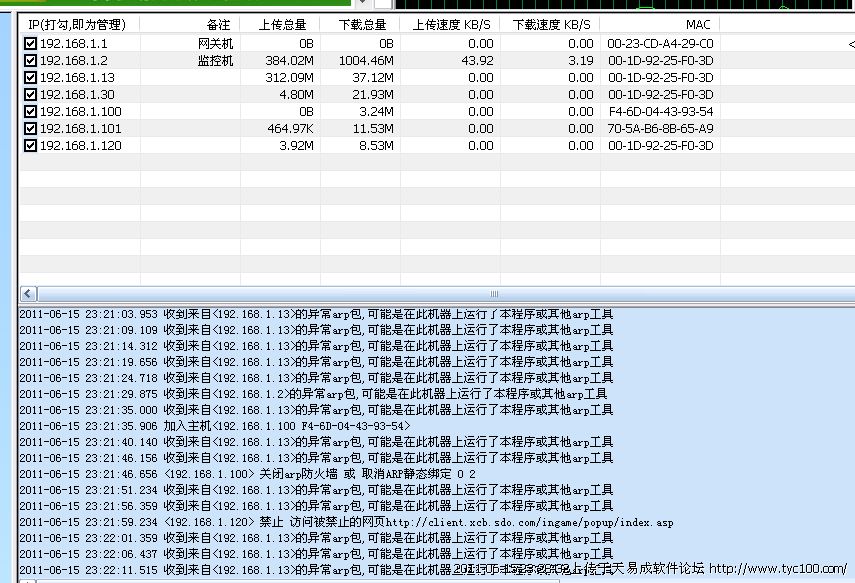Sort hosts by the MAC column header
The width and height of the screenshot is (855, 583).
[x=699, y=24]
